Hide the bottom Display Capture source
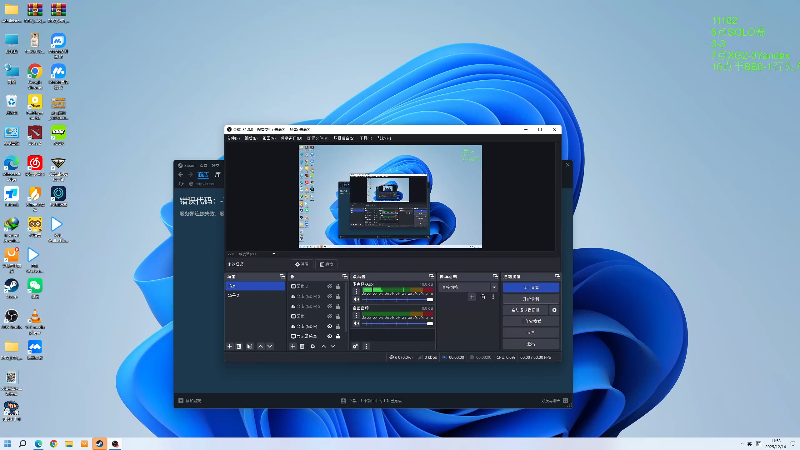Screen dimensions: 800x450 pyautogui.click(x=329, y=336)
